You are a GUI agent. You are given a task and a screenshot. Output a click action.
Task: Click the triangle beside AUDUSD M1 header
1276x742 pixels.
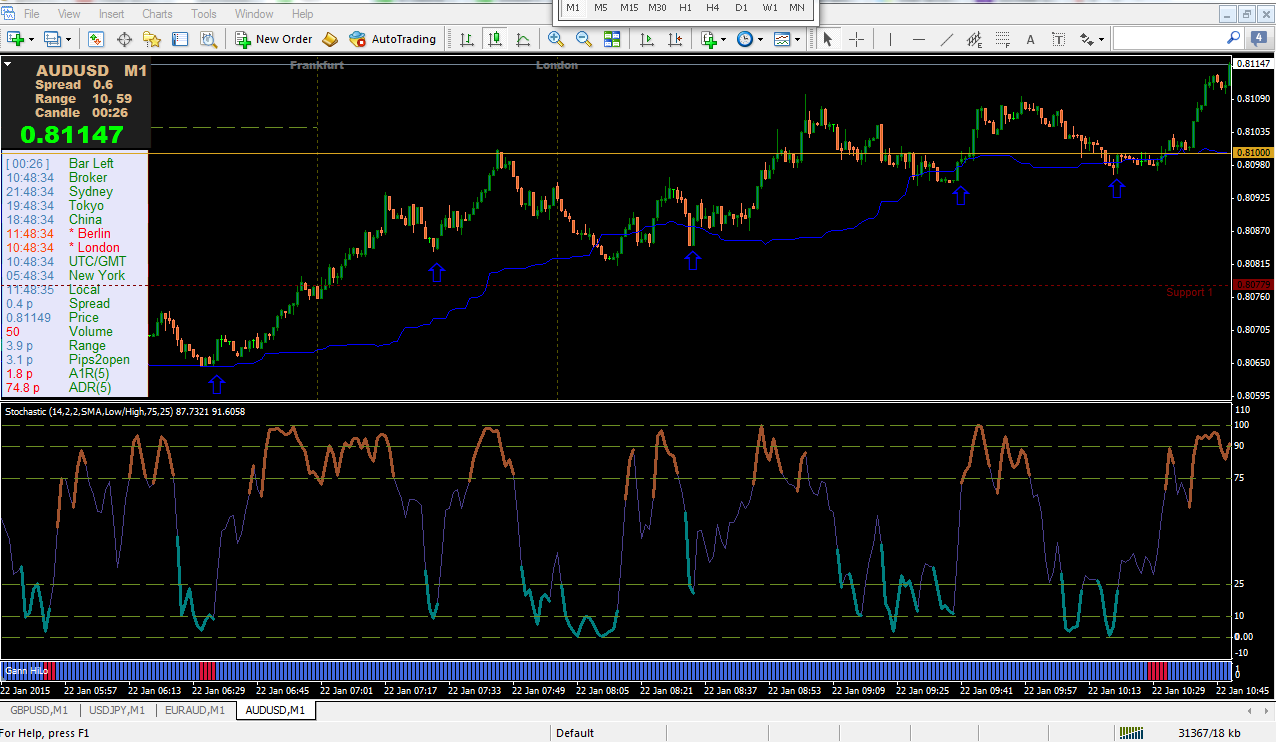[7, 64]
